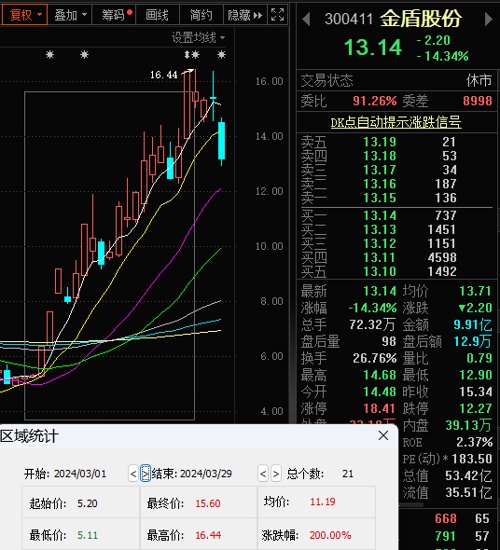Close the 区域统计 dialog
Image resolution: width=500 pixels, height=550 pixels.
coord(383,435)
